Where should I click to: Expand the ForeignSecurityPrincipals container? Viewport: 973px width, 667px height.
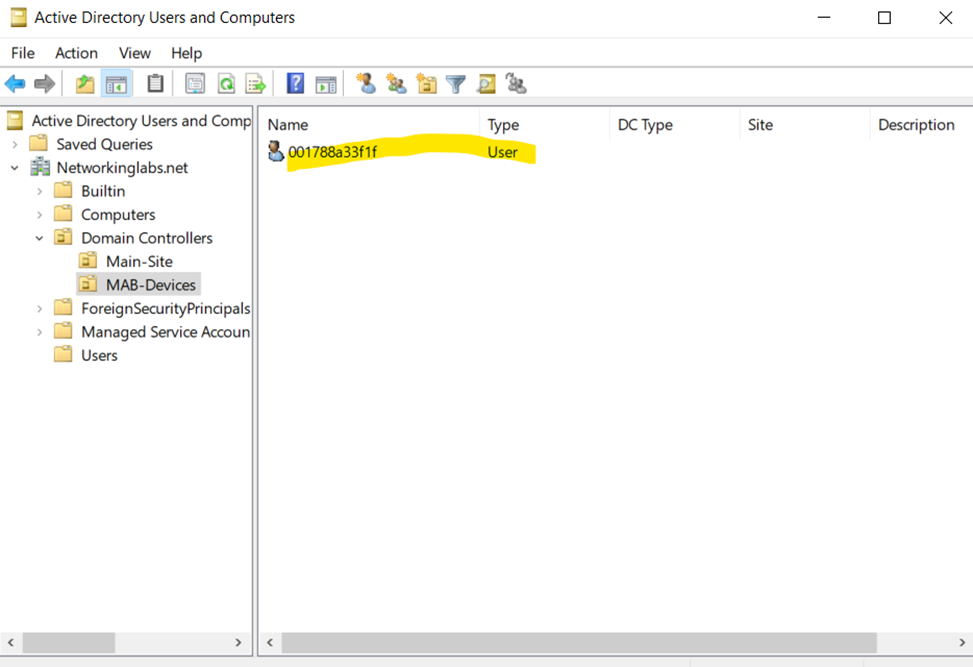pos(40,309)
